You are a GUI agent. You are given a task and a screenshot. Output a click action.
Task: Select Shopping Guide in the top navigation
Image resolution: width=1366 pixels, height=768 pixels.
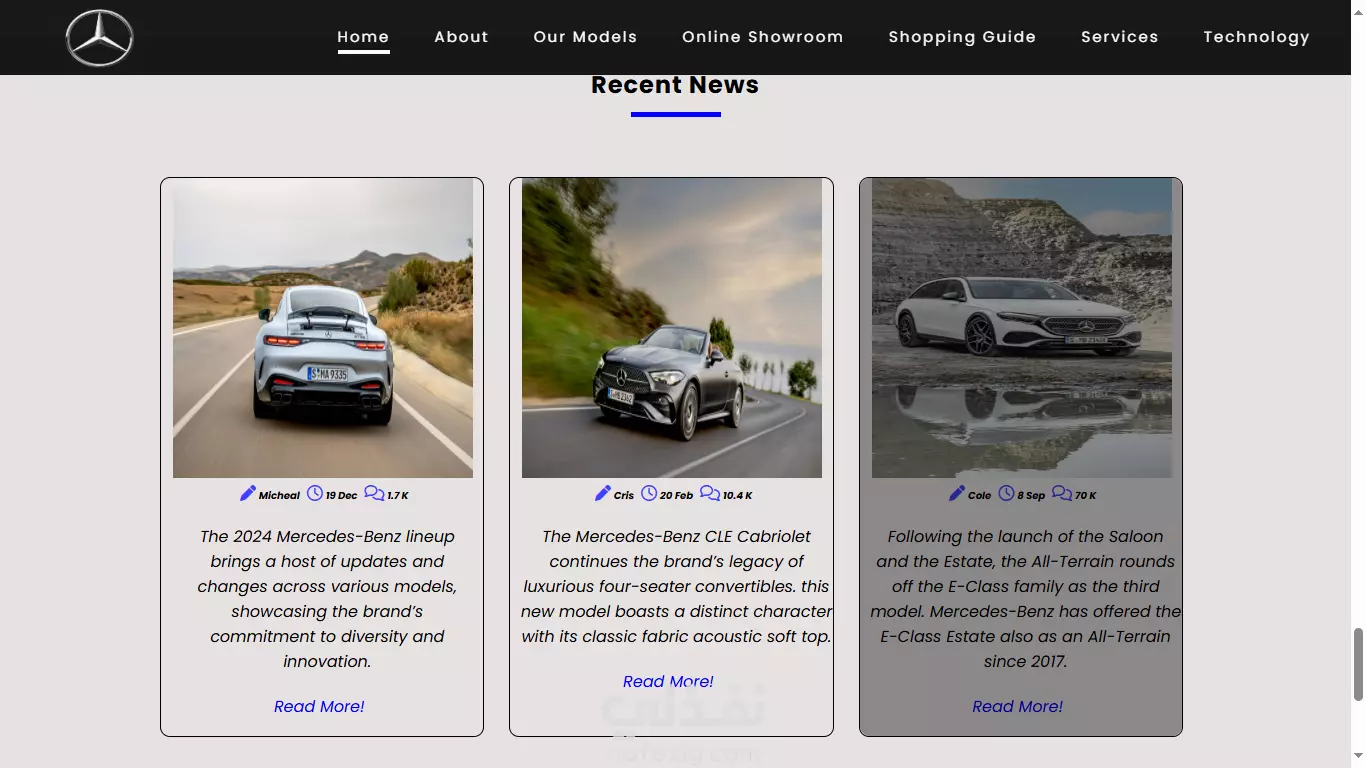(962, 37)
